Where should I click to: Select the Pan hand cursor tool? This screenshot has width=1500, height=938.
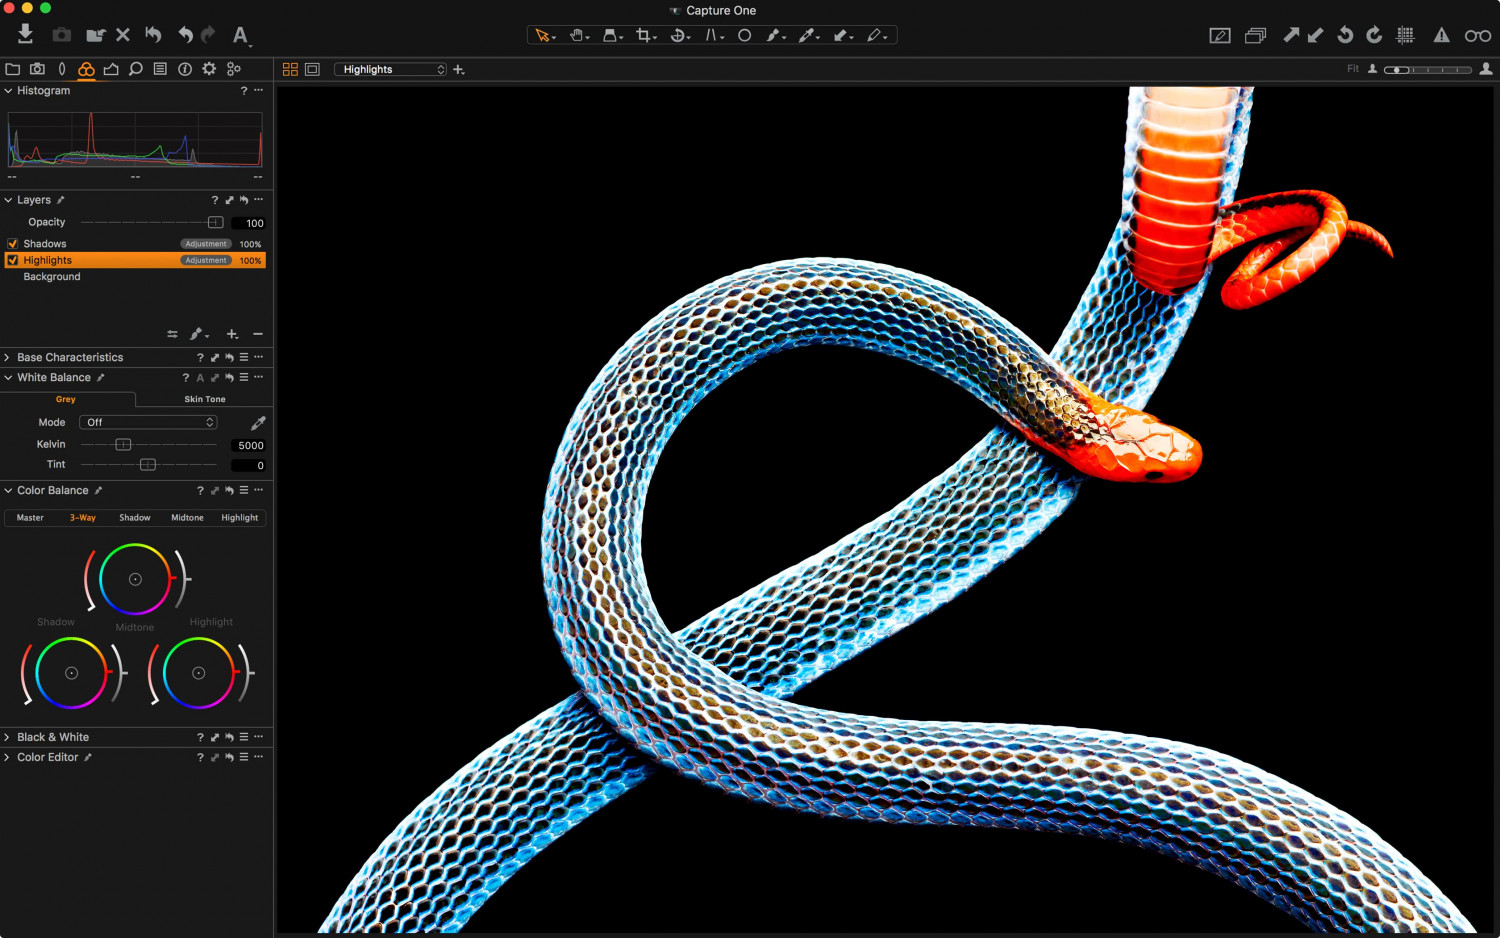click(x=576, y=35)
